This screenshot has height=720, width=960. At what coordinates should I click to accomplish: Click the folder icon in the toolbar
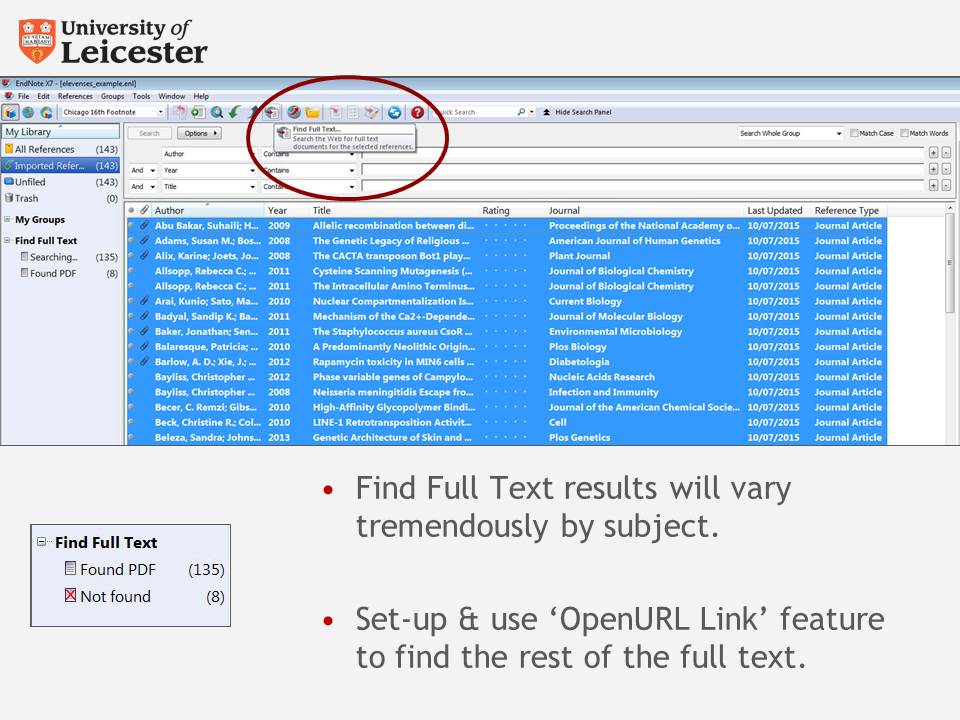click(312, 112)
